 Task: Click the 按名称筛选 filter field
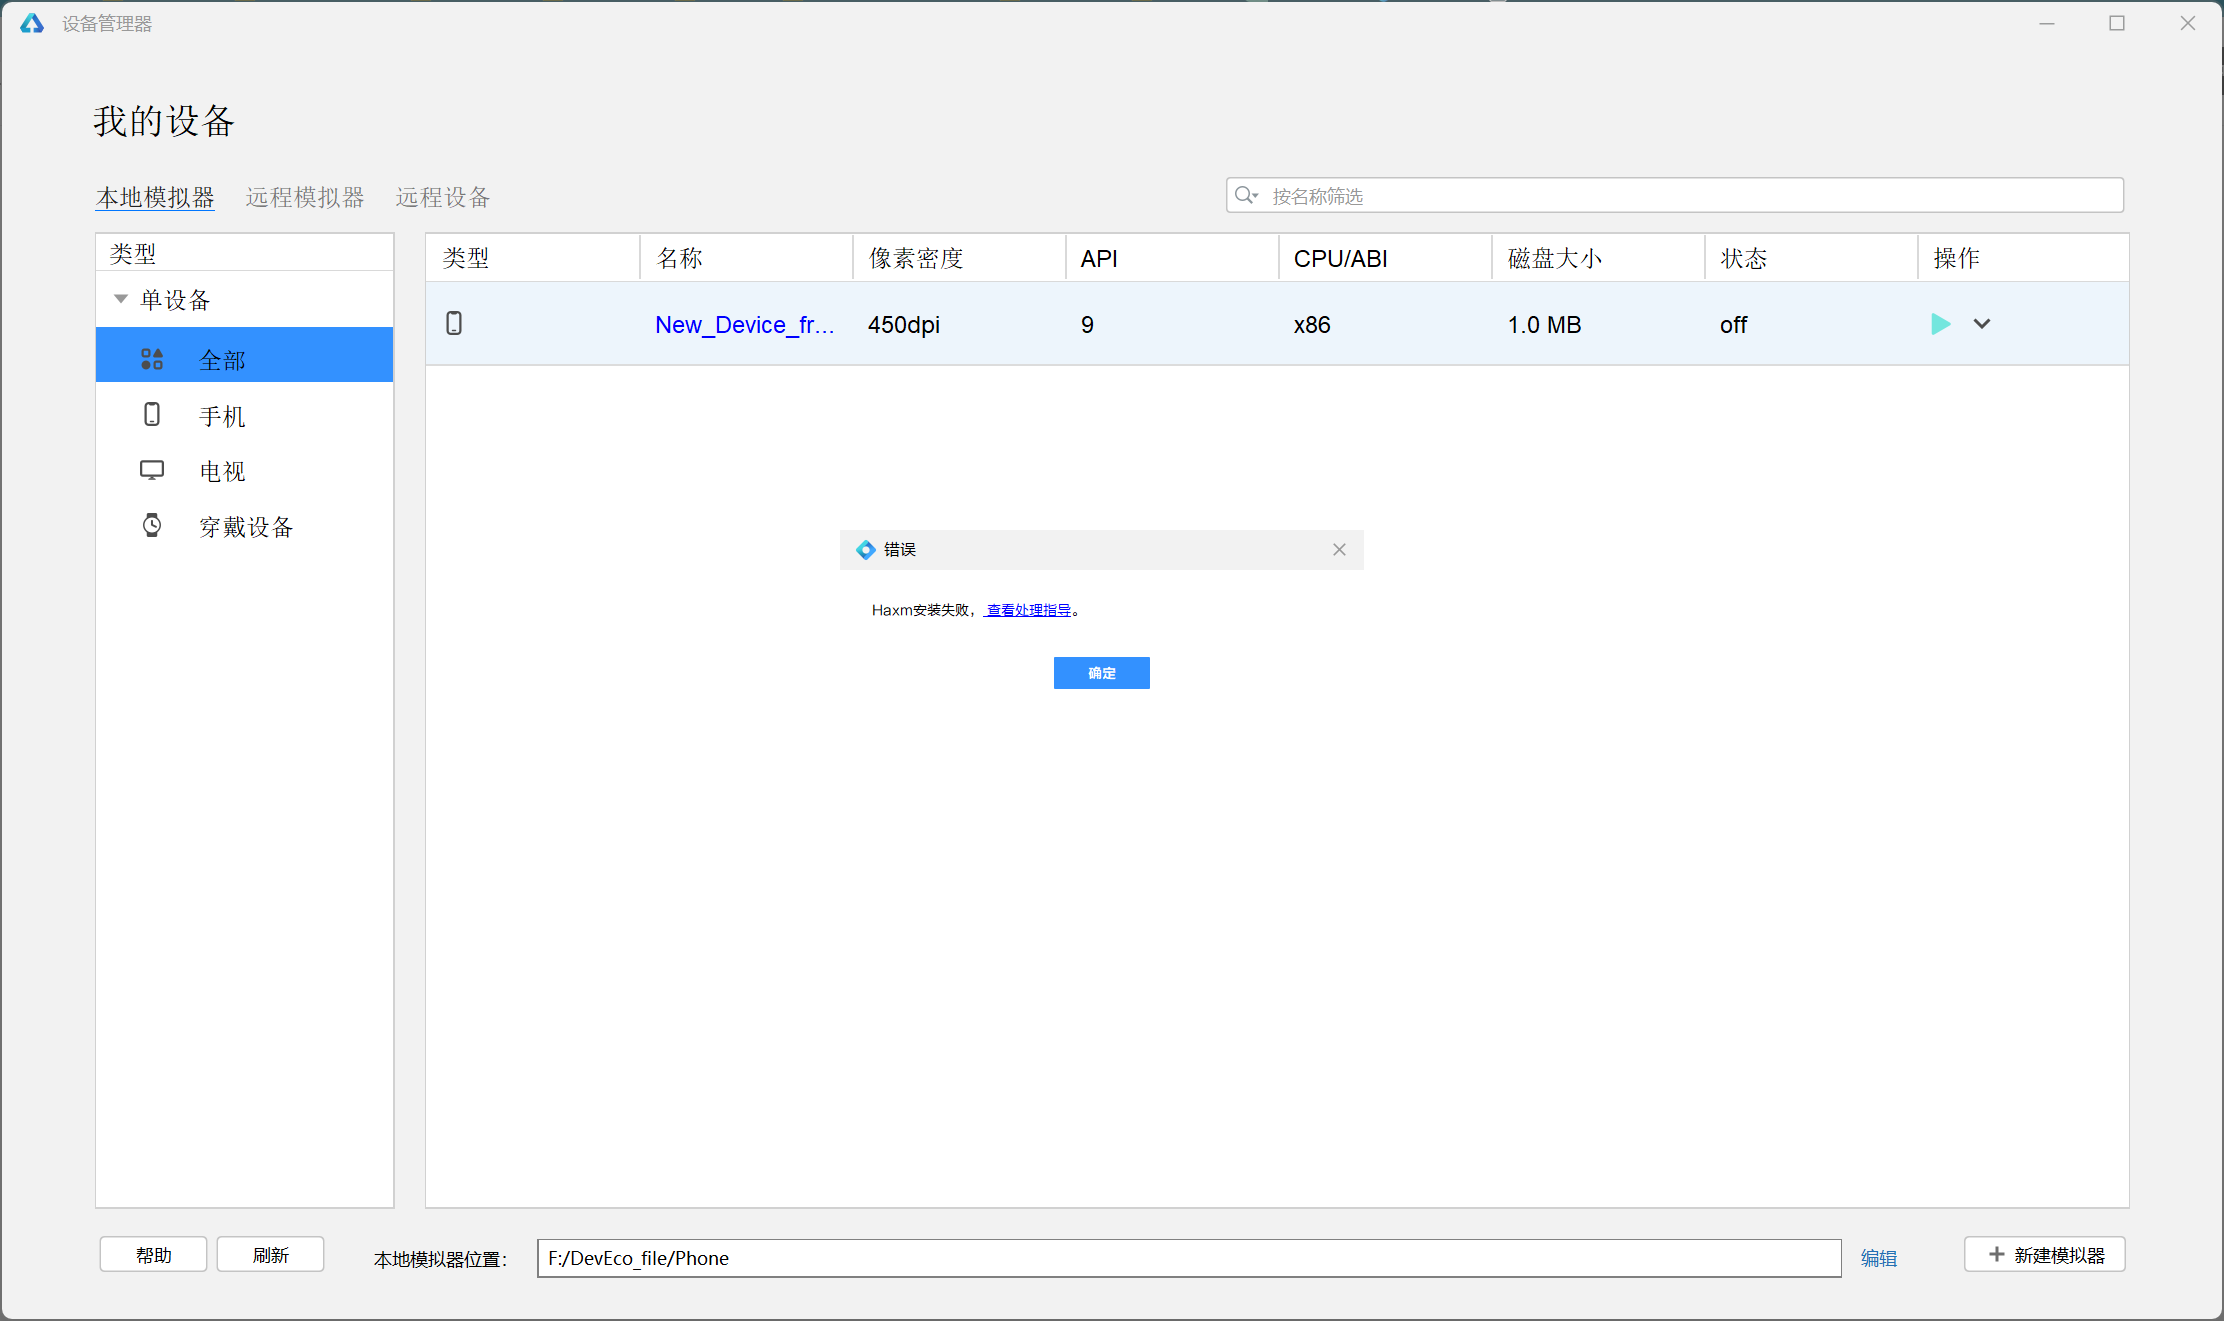(1690, 196)
